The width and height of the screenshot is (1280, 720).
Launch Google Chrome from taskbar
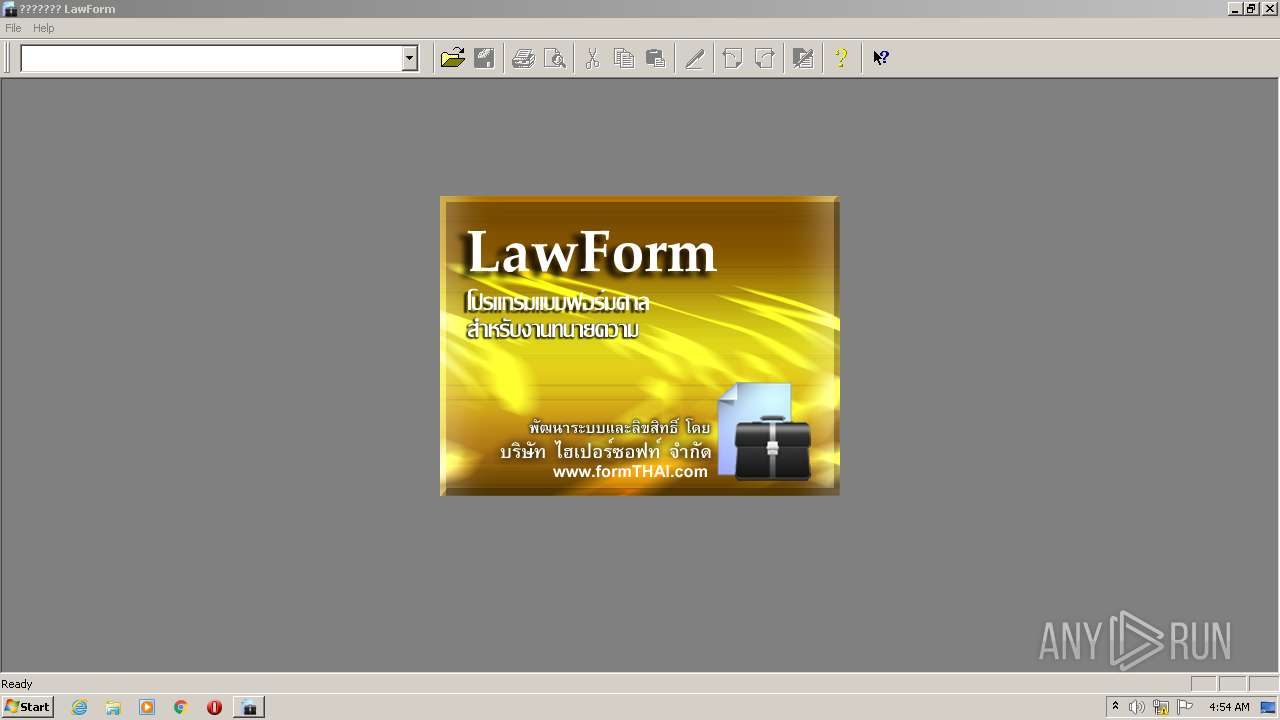(x=181, y=707)
